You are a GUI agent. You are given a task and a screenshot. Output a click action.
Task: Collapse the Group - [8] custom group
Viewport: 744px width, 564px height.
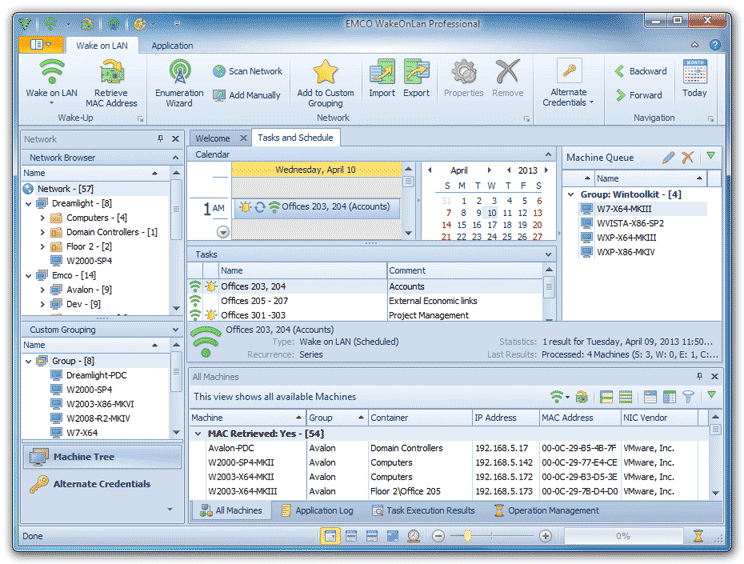[28, 361]
